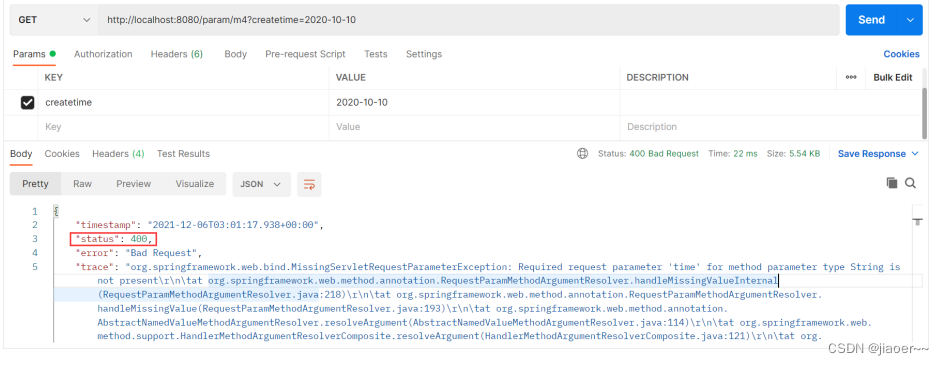Click the copy response icon
Image resolution: width=944 pixels, height=365 pixels.
pos(892,183)
